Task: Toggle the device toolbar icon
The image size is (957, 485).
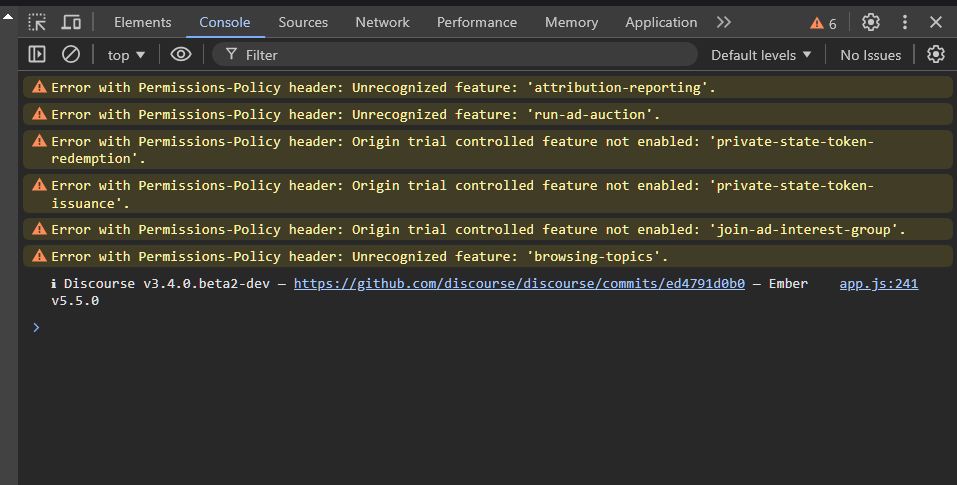Action: click(71, 23)
